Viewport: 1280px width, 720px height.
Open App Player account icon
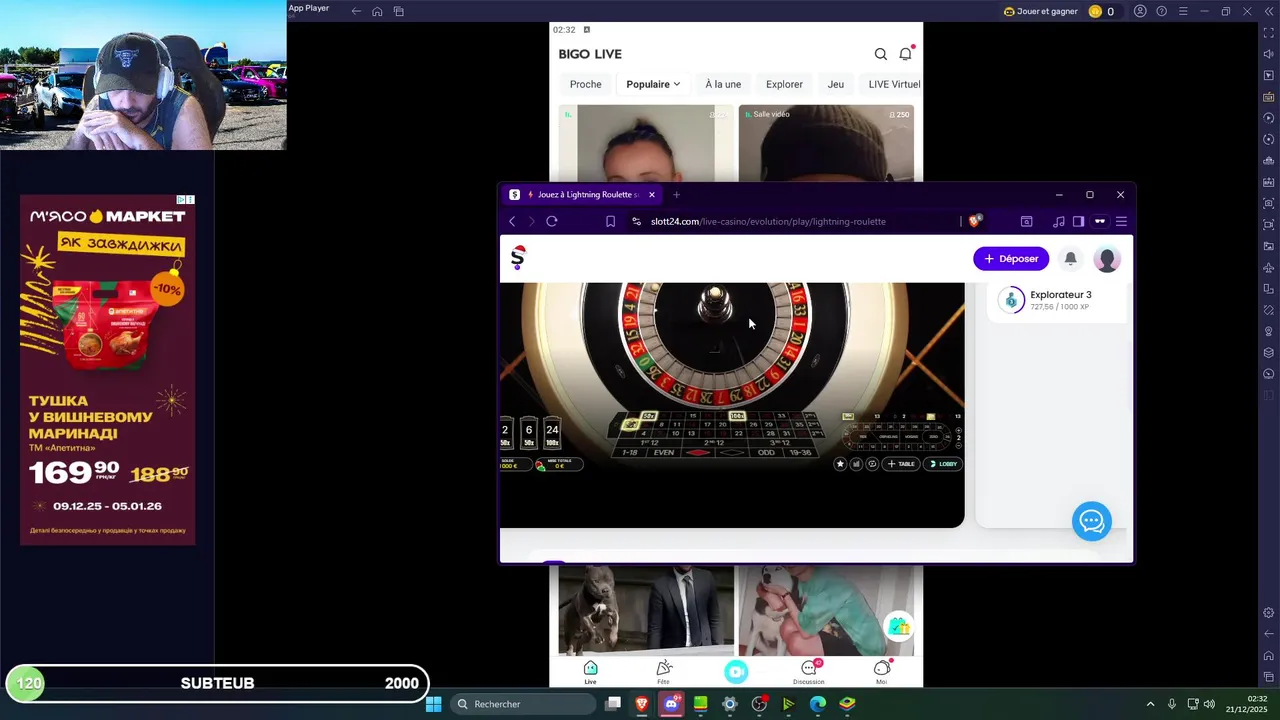(x=1140, y=11)
